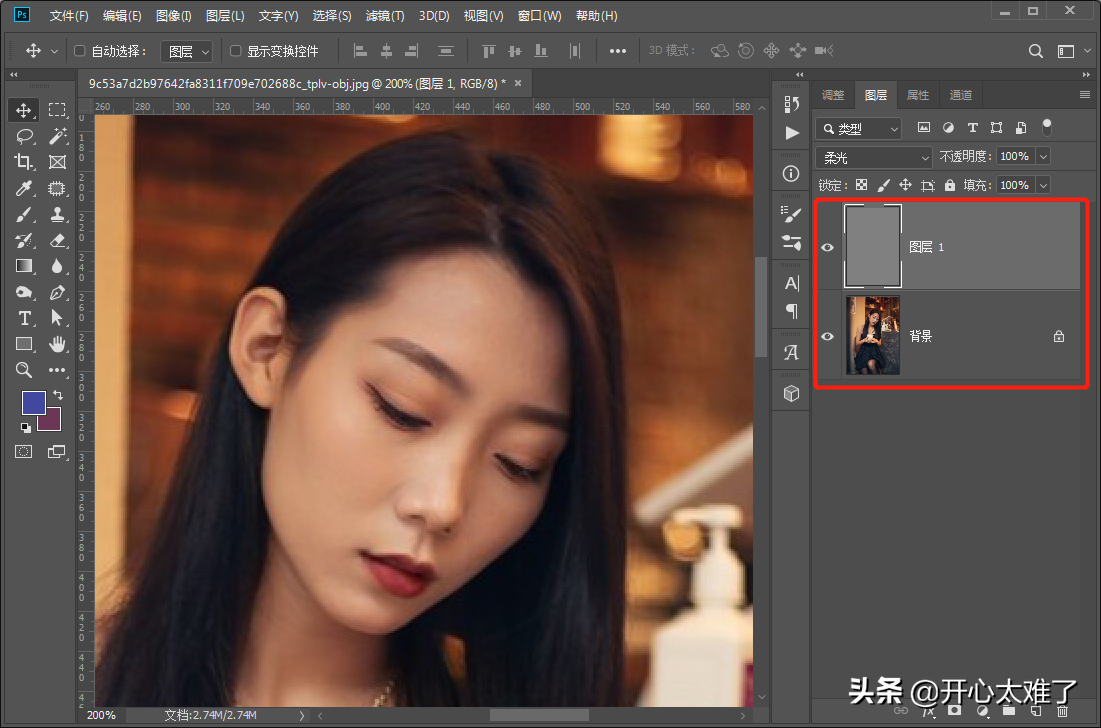Select the Hand tool
The image size is (1101, 728).
point(57,344)
